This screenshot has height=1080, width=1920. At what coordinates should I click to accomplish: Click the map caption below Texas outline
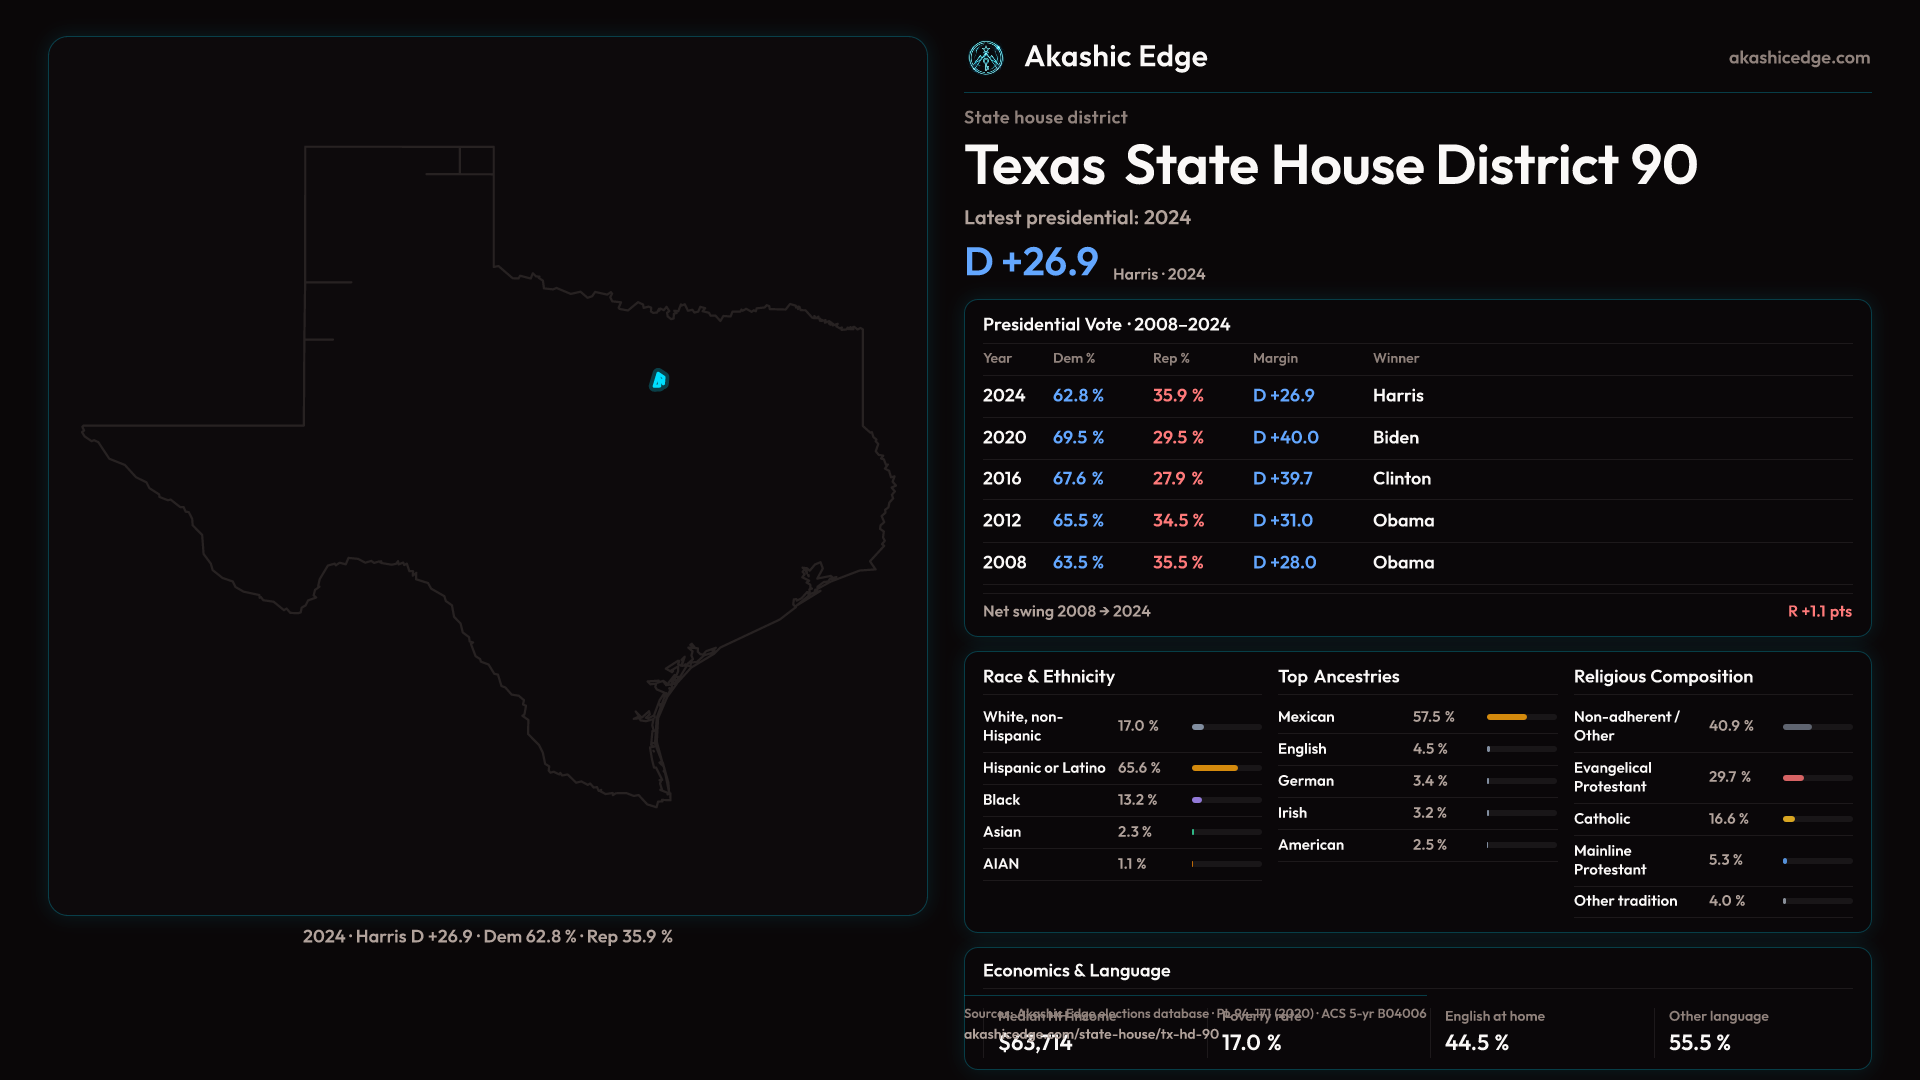pyautogui.click(x=488, y=937)
